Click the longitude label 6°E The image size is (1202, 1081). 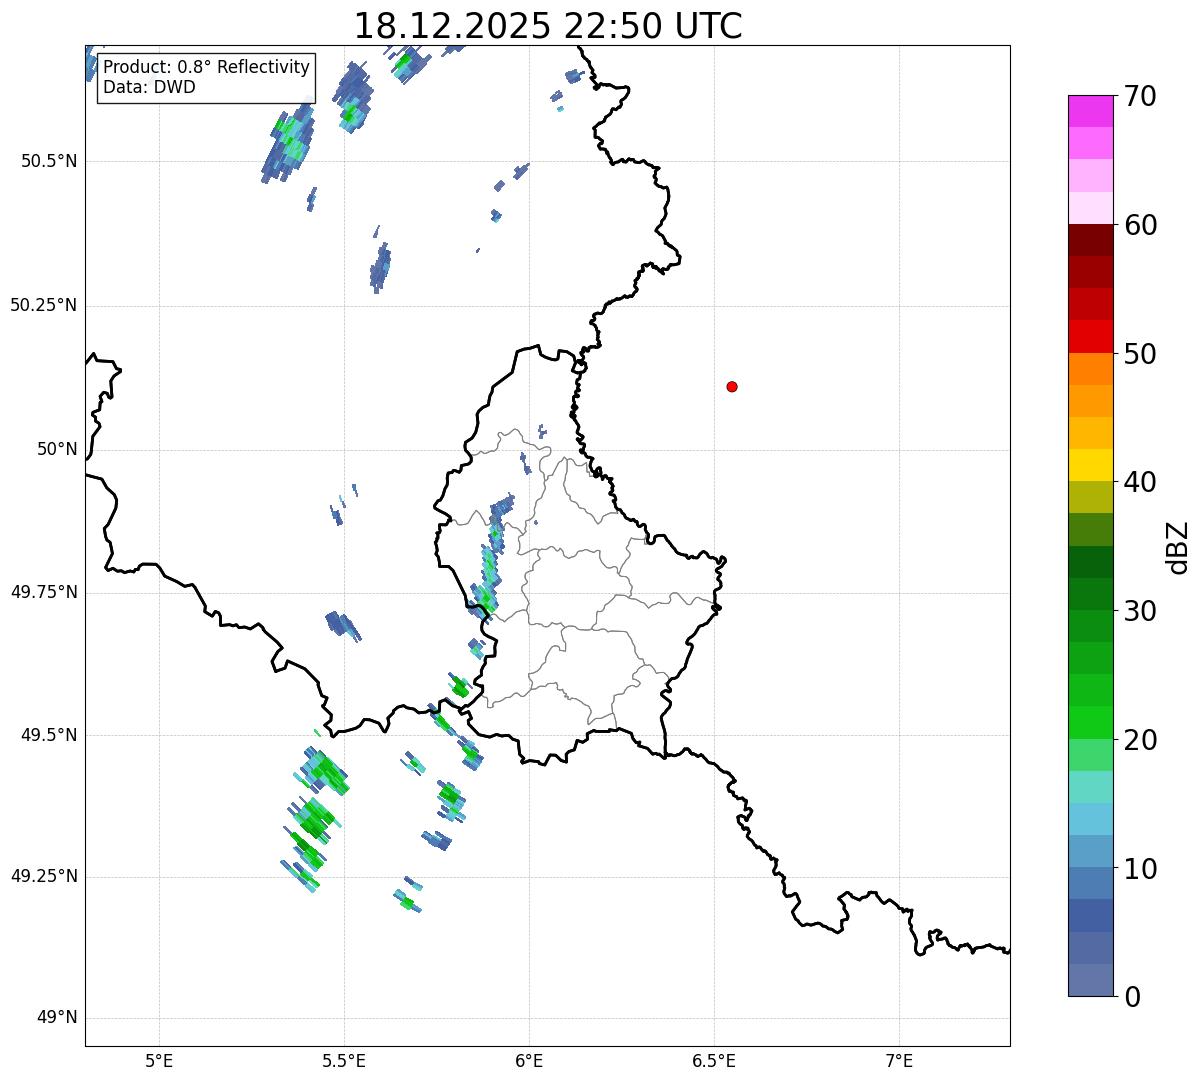[x=529, y=1060]
